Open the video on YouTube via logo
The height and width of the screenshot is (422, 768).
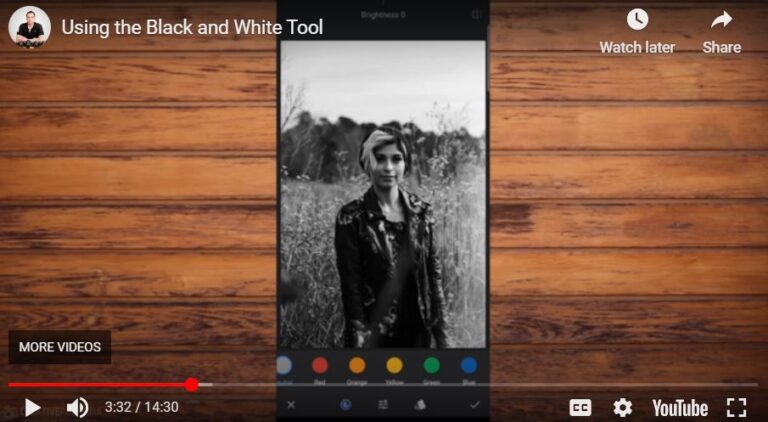coord(680,407)
